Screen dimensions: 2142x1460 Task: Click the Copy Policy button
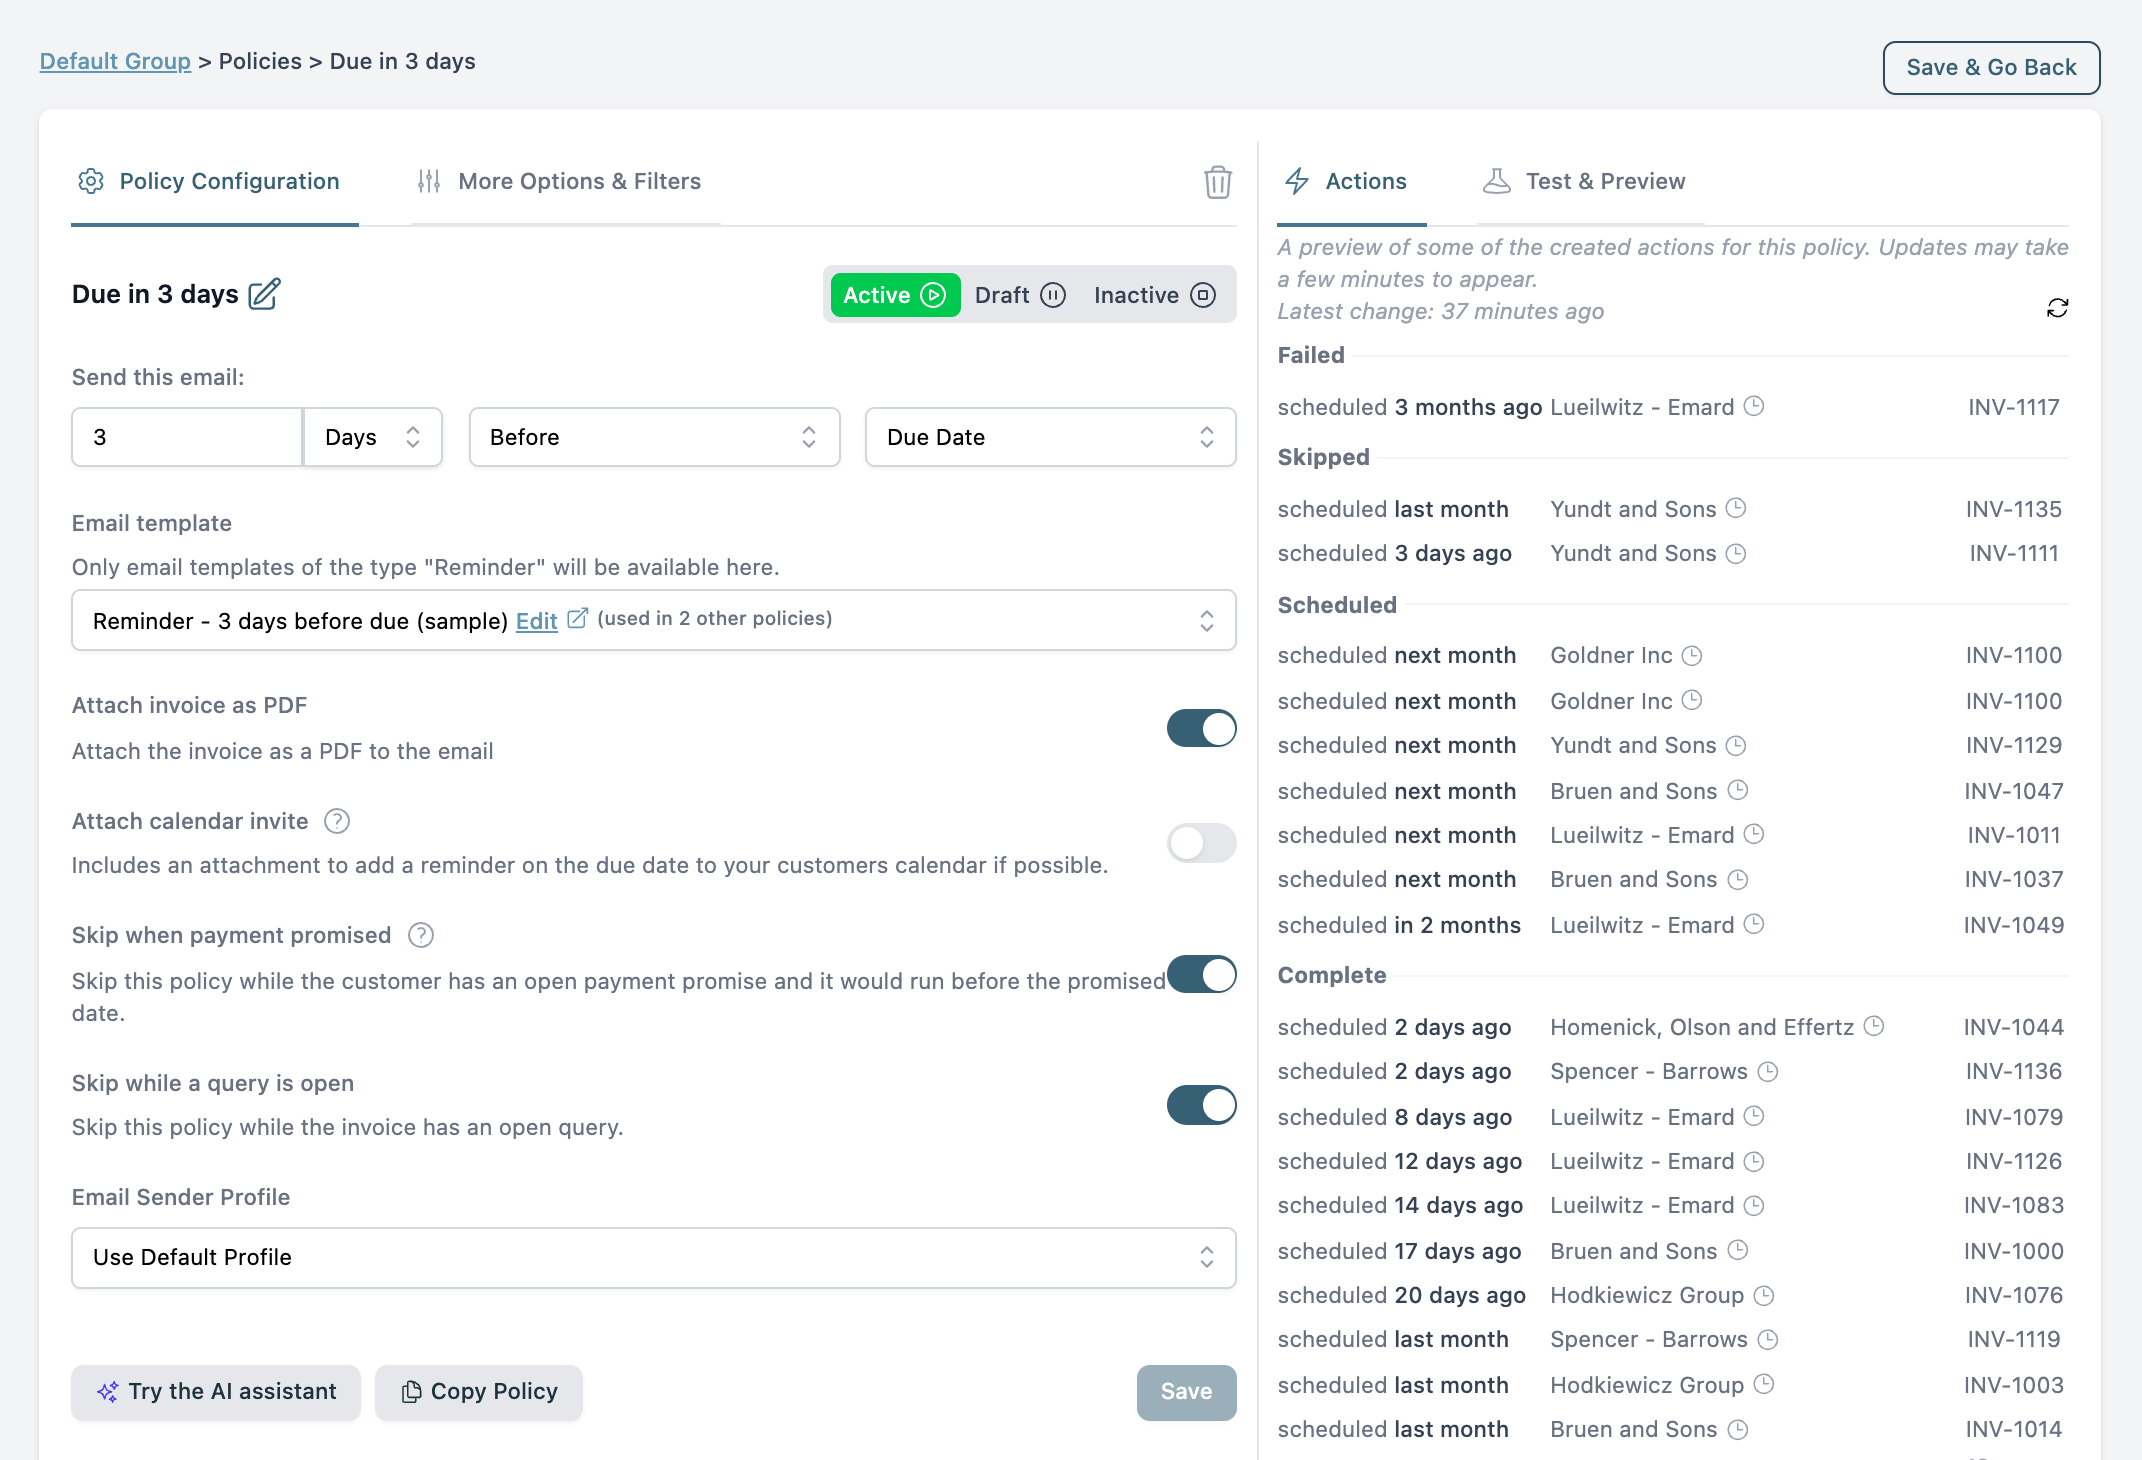click(479, 1392)
